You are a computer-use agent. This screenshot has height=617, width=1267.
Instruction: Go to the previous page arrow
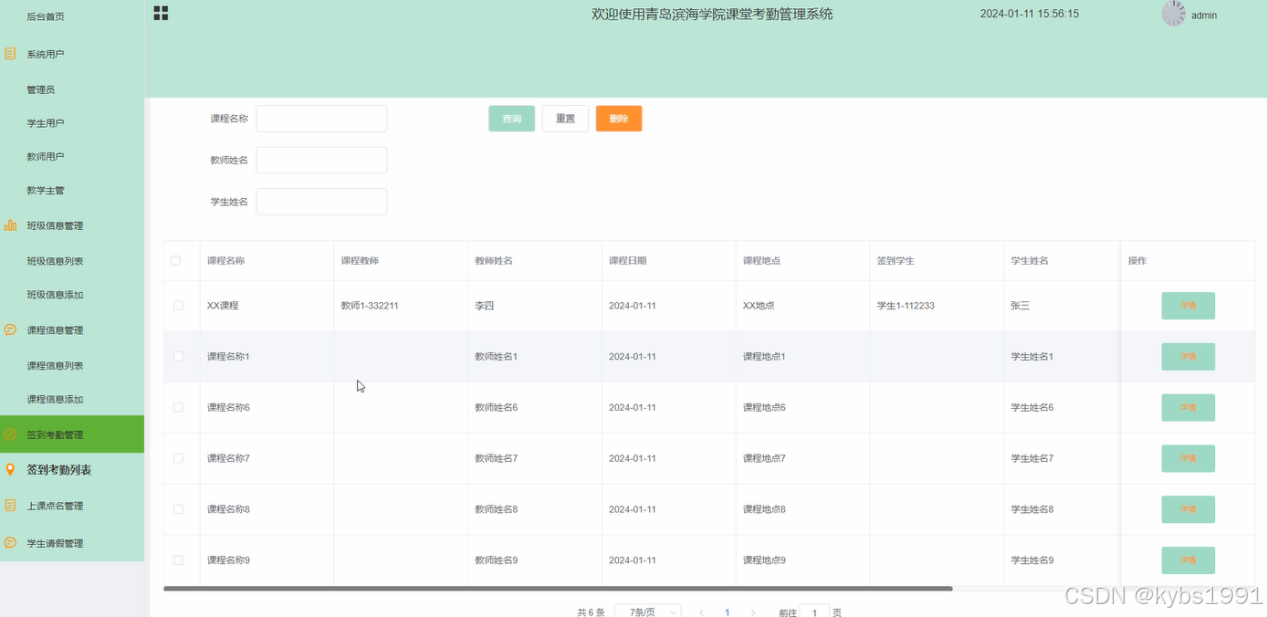(x=701, y=612)
